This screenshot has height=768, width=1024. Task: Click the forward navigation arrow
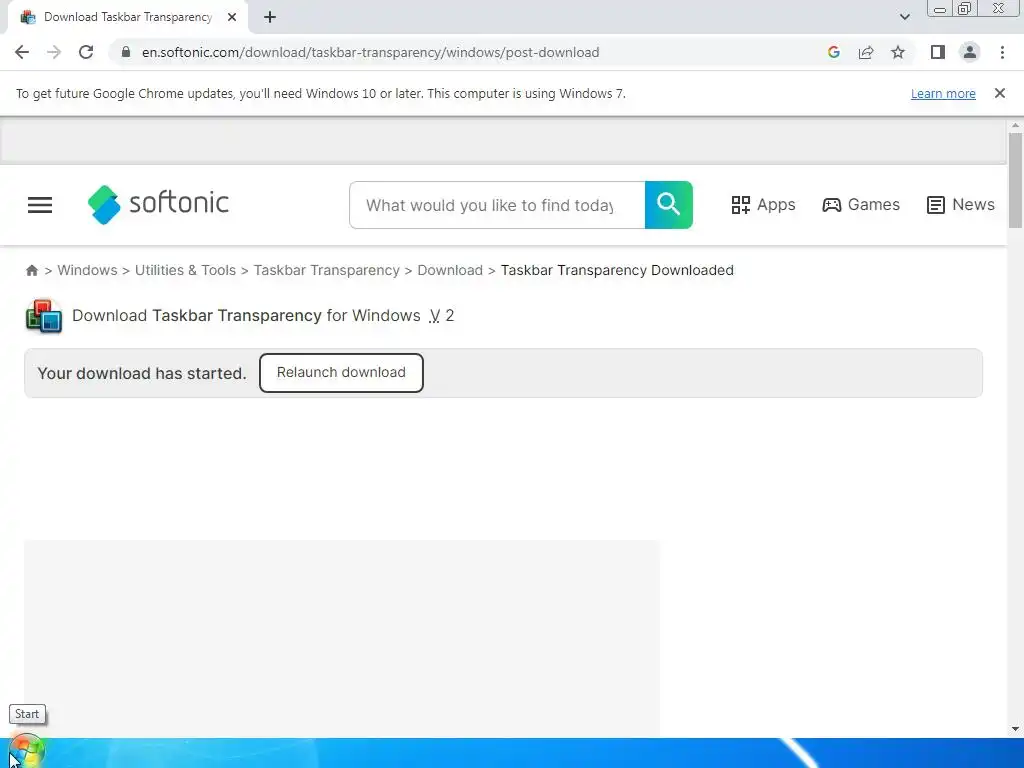tap(54, 52)
